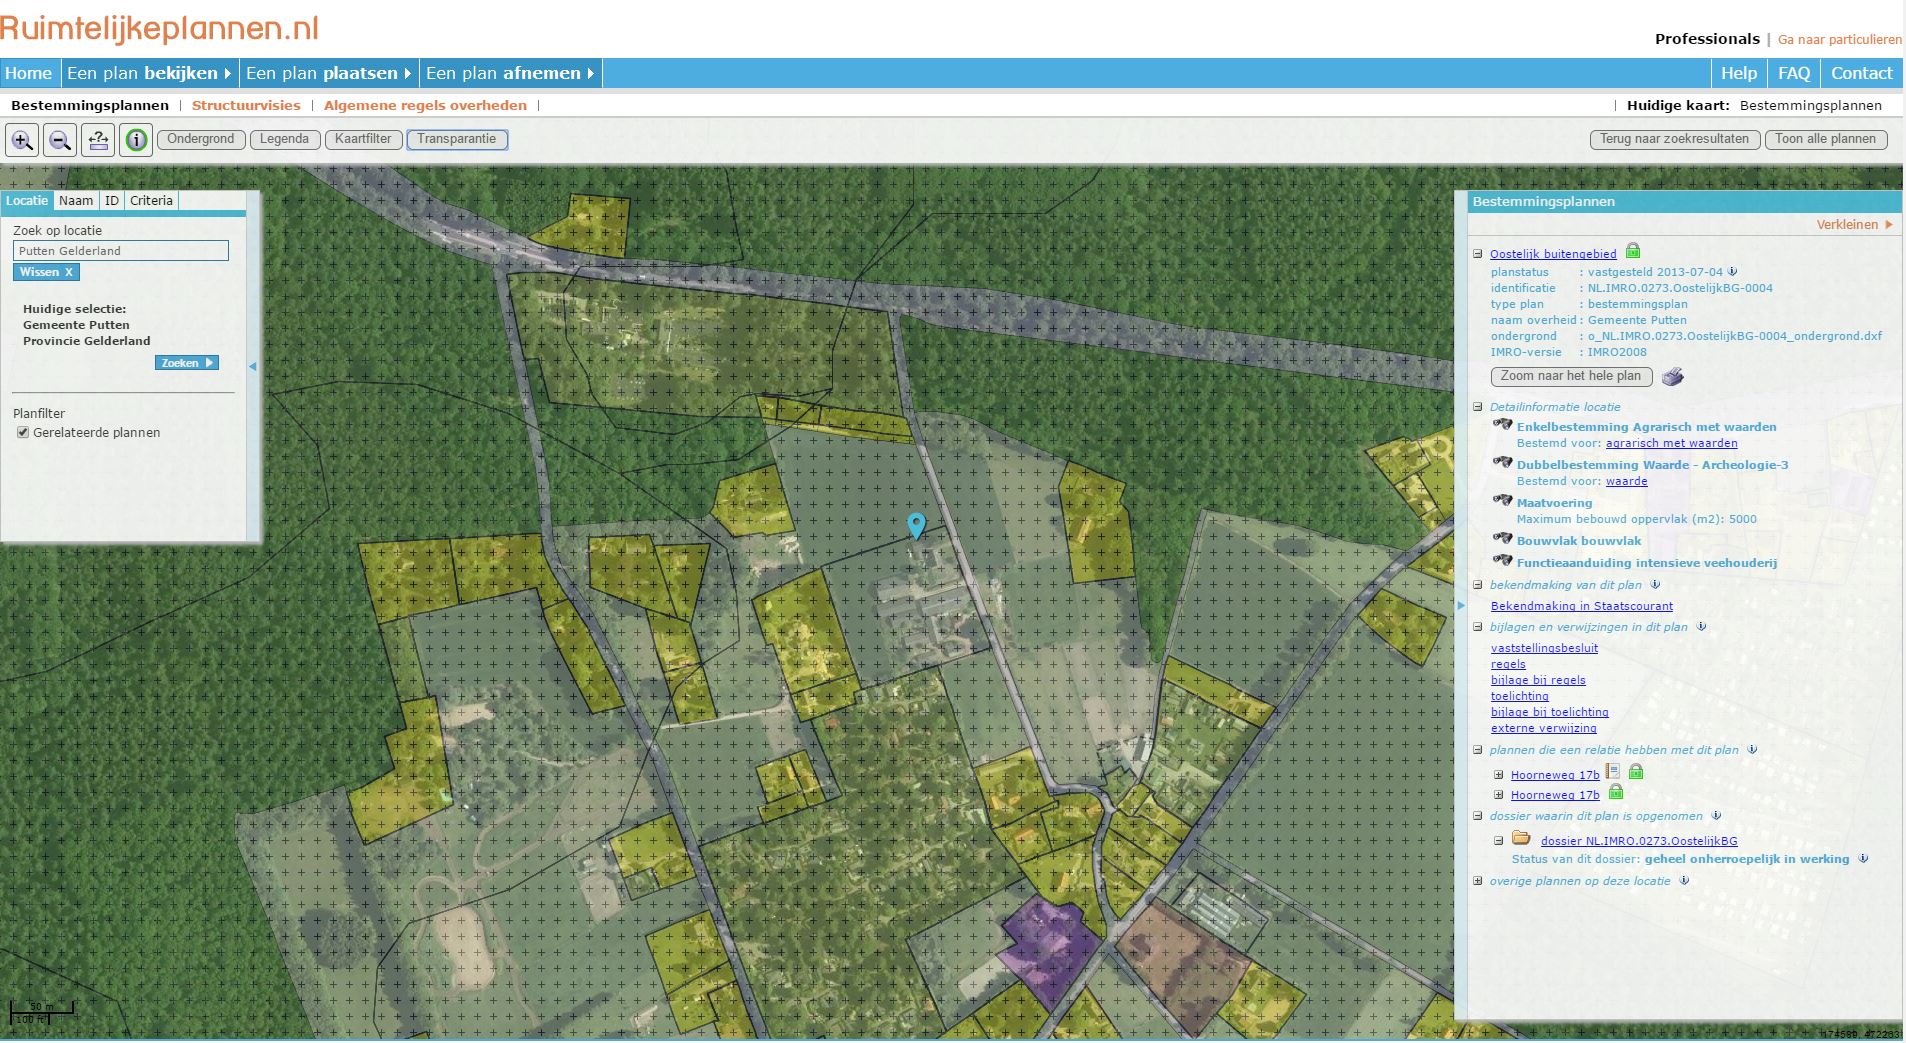Click info icon beside overige plannen op deze locatie
This screenshot has height=1043, width=1906.
(x=1684, y=881)
